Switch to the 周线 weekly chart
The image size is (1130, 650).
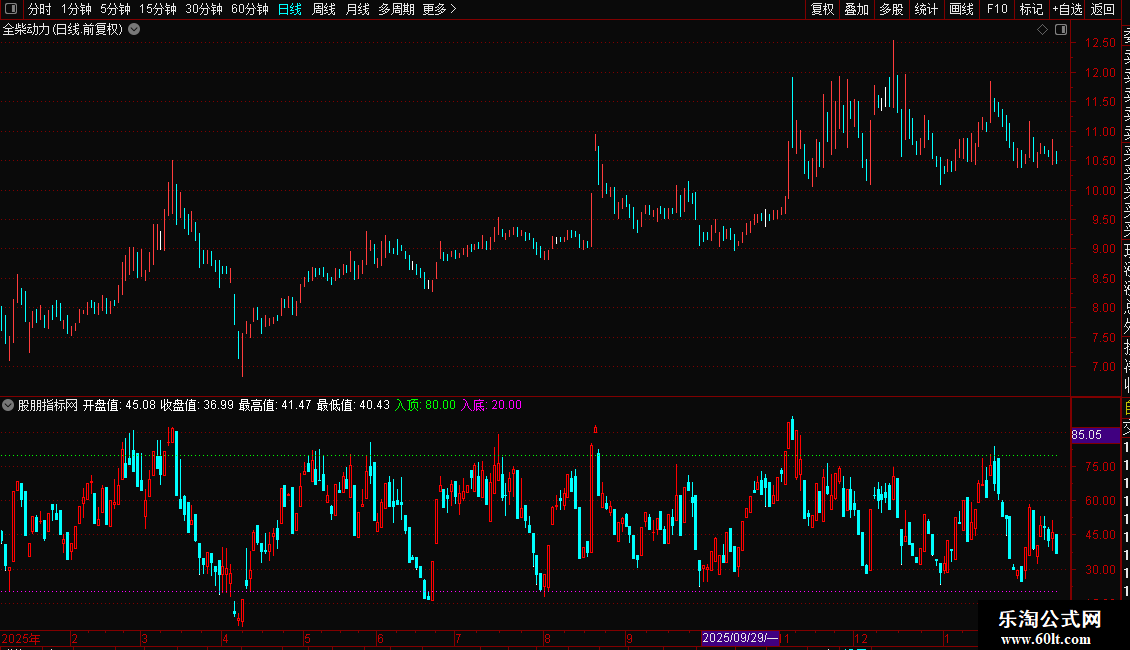point(324,9)
